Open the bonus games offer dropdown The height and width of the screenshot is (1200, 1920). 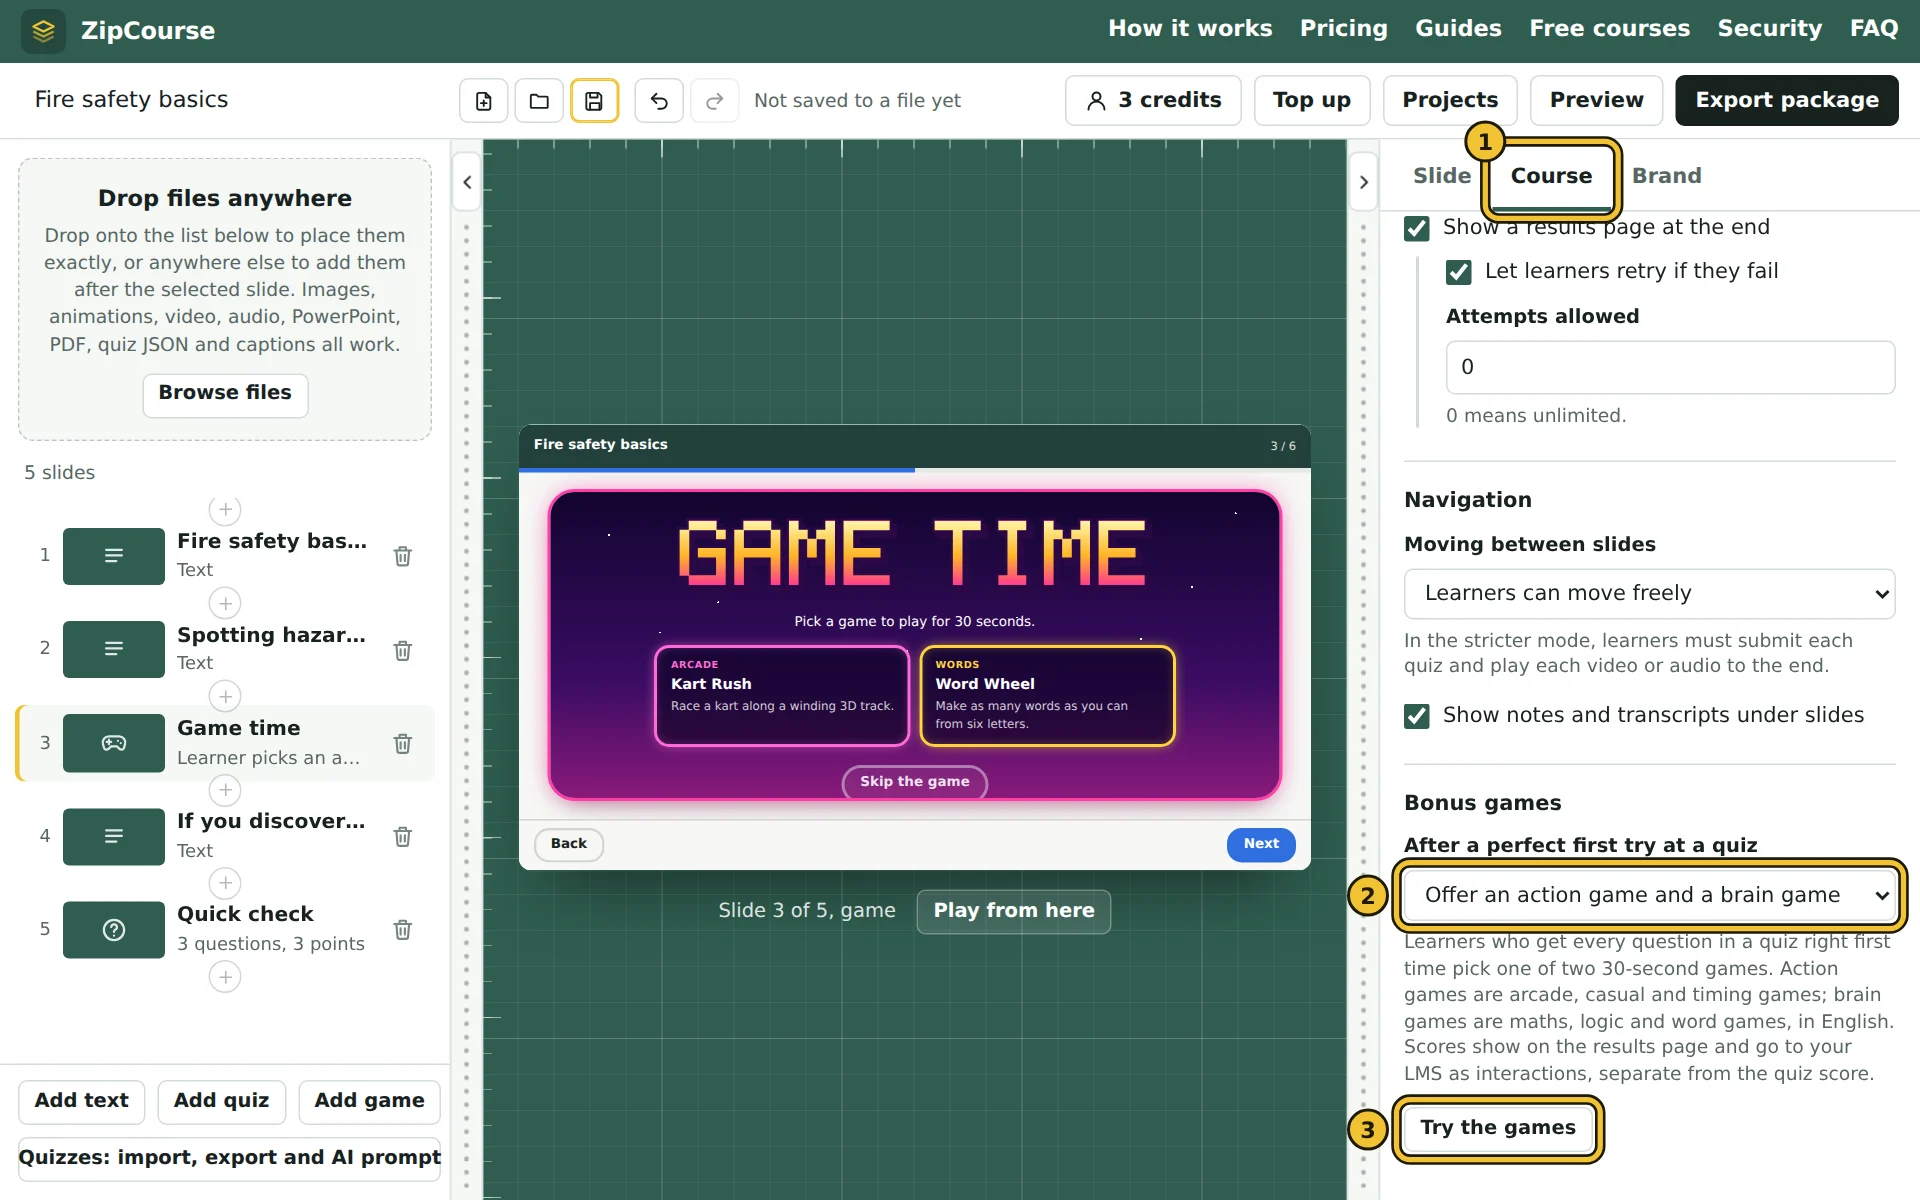coord(1650,895)
